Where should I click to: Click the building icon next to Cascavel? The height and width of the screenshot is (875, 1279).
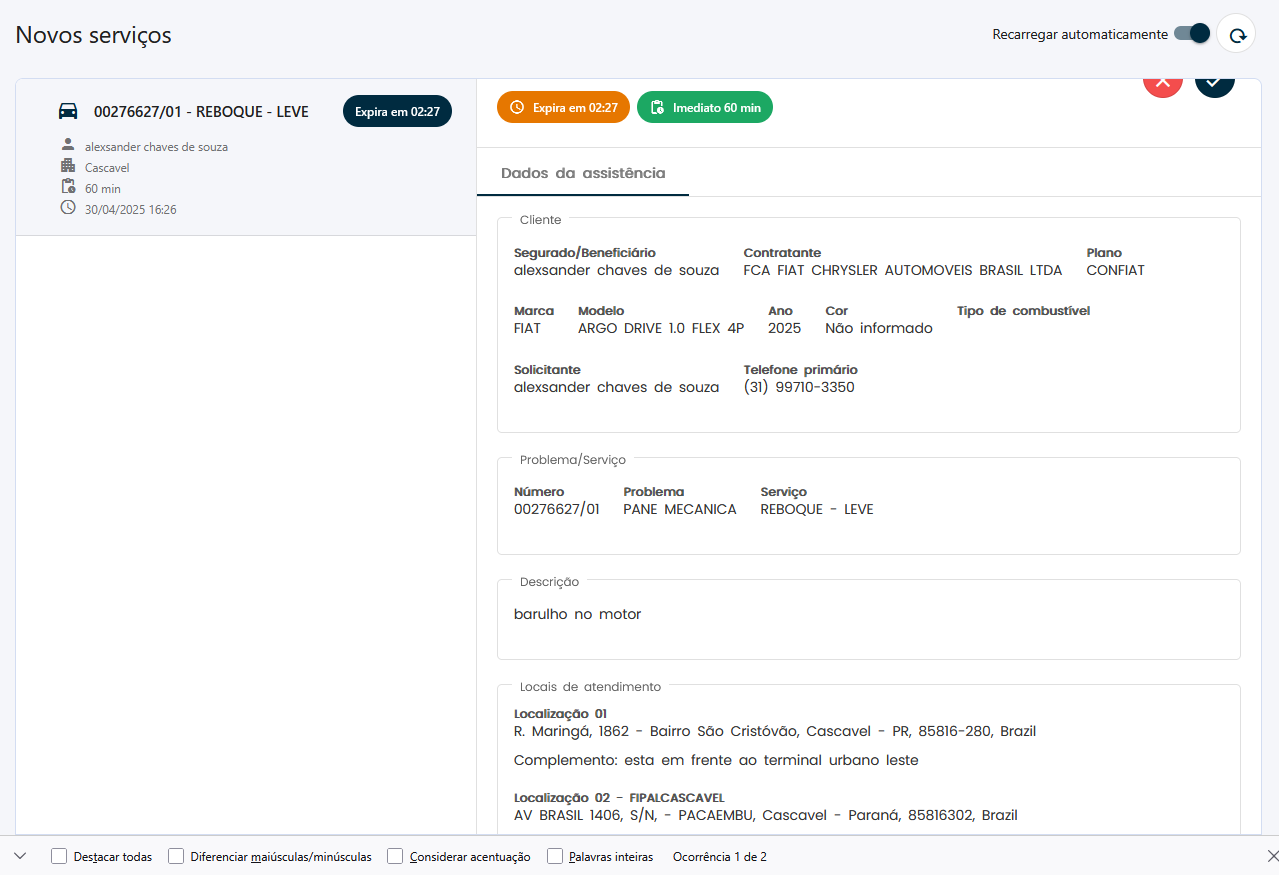pyautogui.click(x=68, y=166)
